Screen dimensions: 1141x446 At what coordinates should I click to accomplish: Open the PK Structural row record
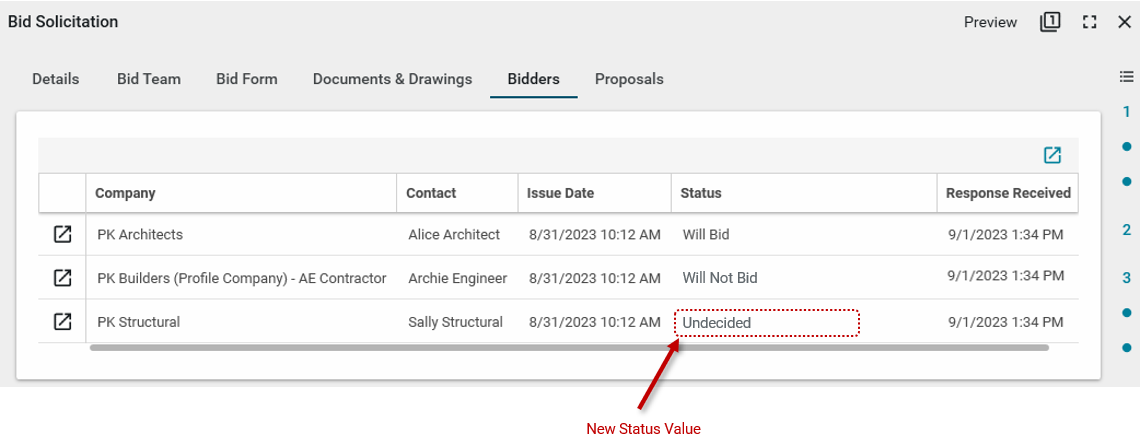pos(62,322)
